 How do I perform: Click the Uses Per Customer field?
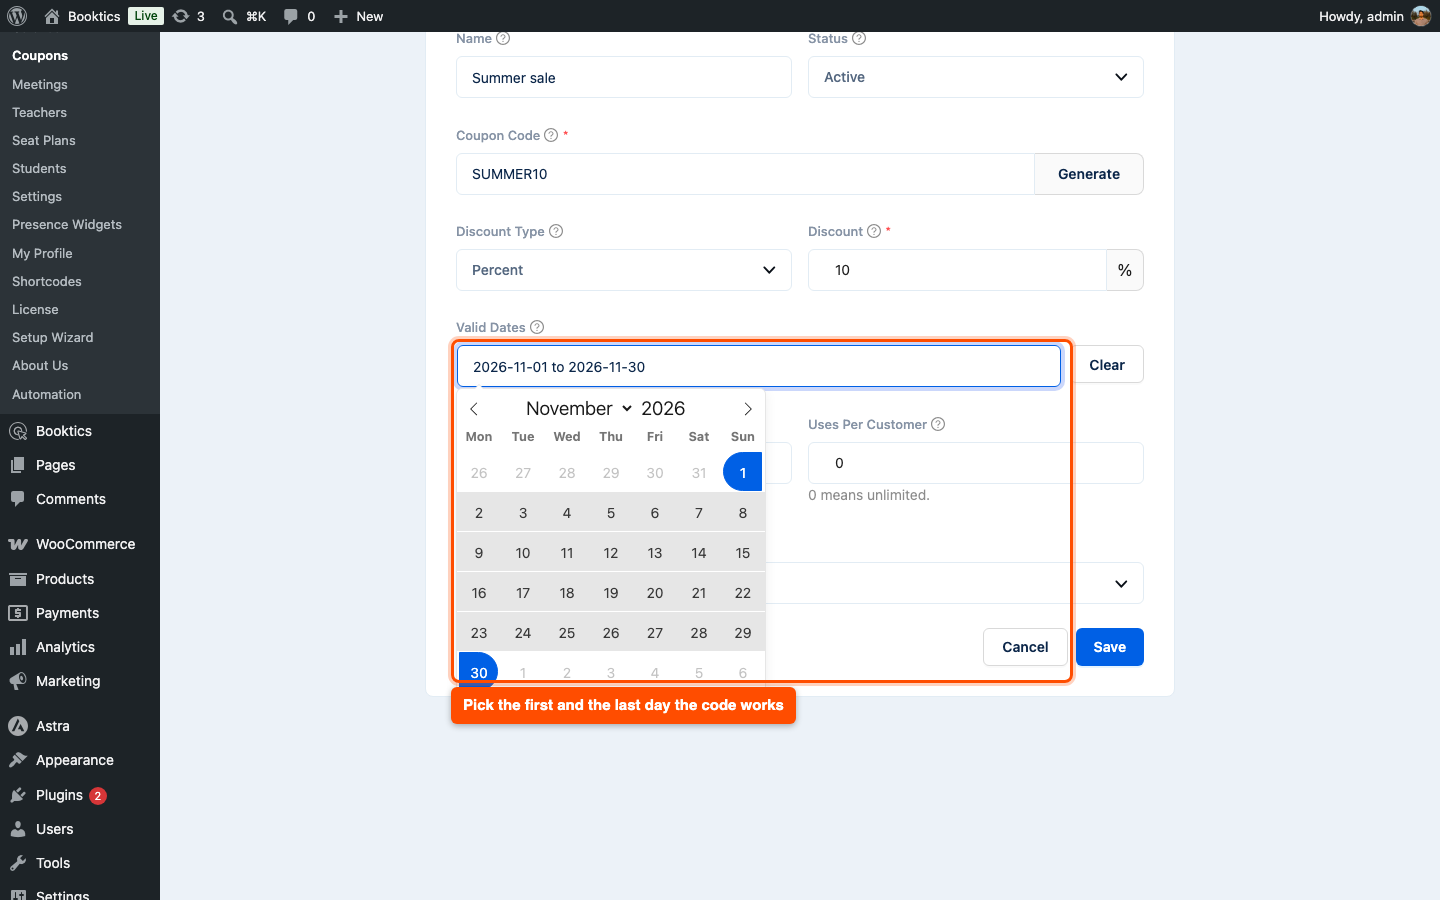[975, 463]
